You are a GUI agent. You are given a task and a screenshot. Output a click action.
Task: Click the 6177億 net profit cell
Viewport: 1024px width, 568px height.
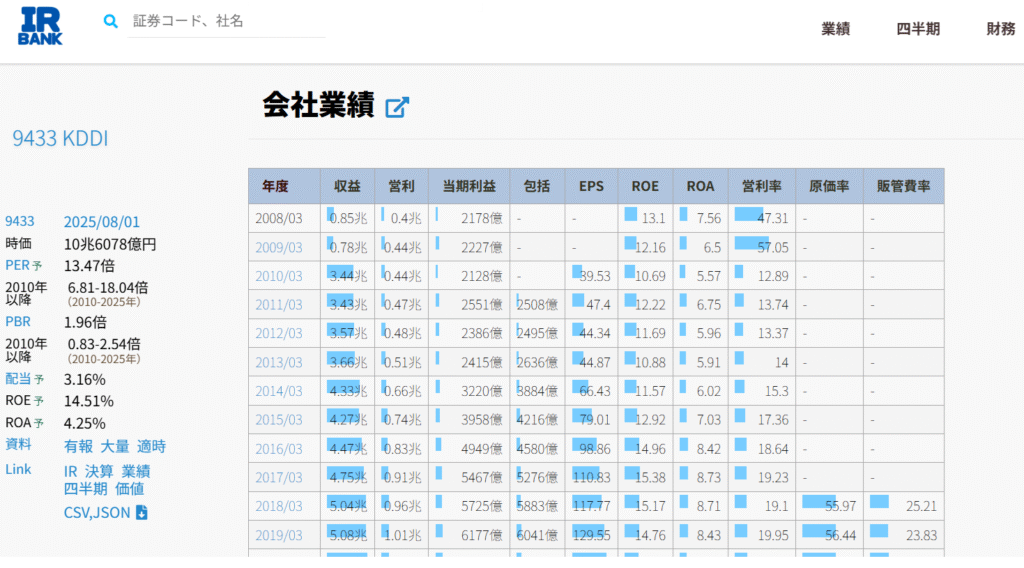(x=469, y=535)
